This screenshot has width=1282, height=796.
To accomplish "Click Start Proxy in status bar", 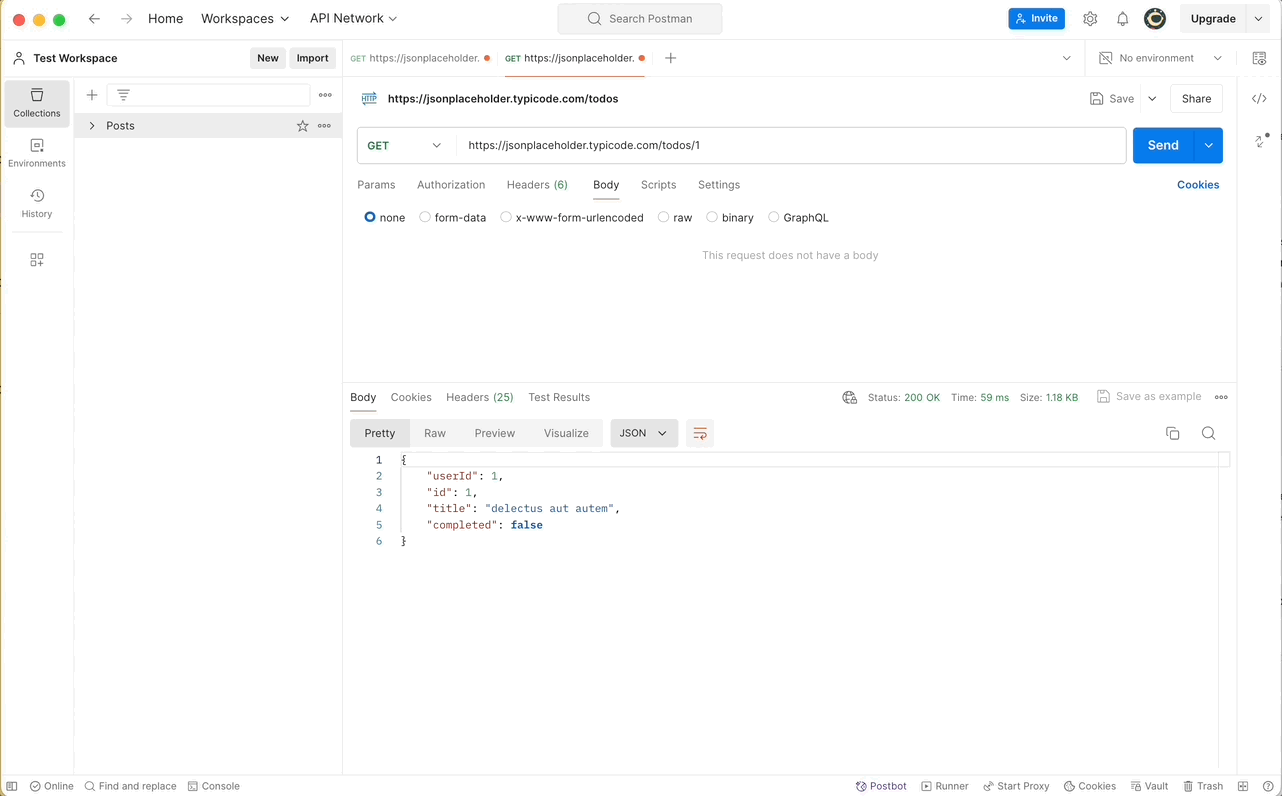I will (x=1016, y=786).
